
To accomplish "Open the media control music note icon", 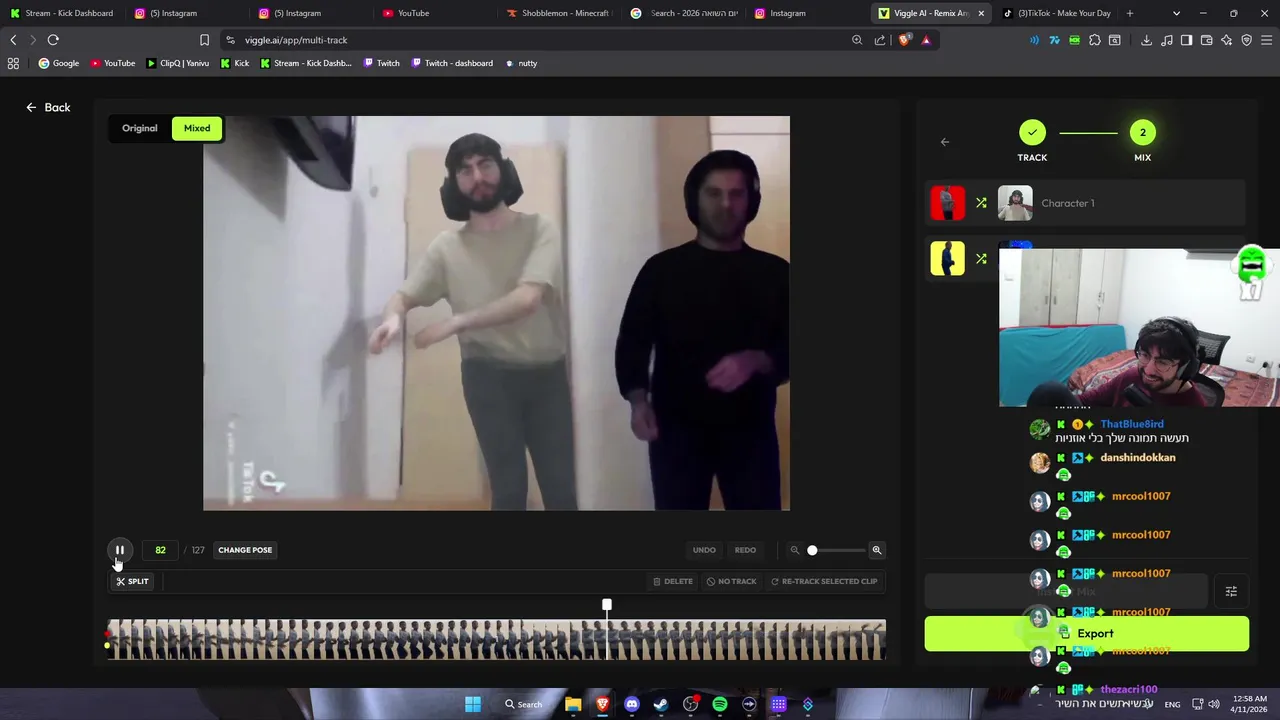I will point(1167,40).
